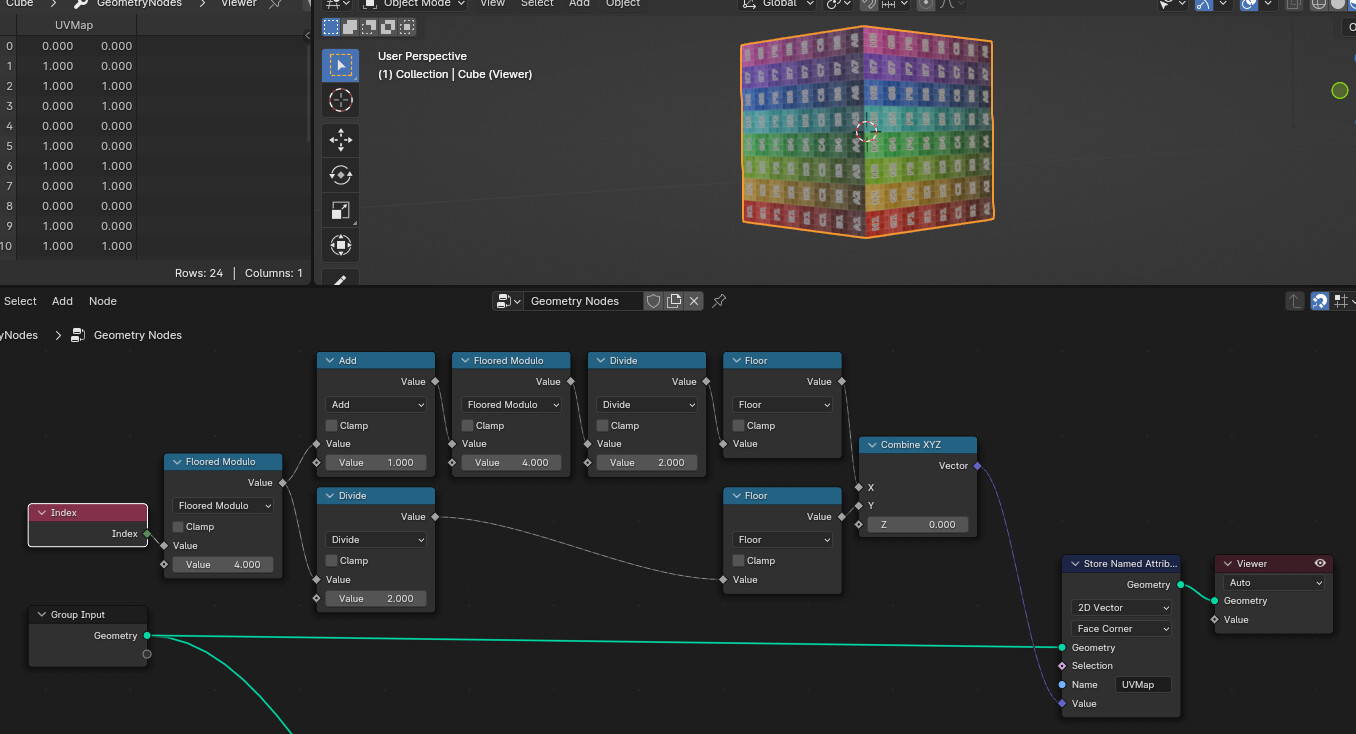
Task: Enable Clamp on the lower Floor node
Action: 739,561
